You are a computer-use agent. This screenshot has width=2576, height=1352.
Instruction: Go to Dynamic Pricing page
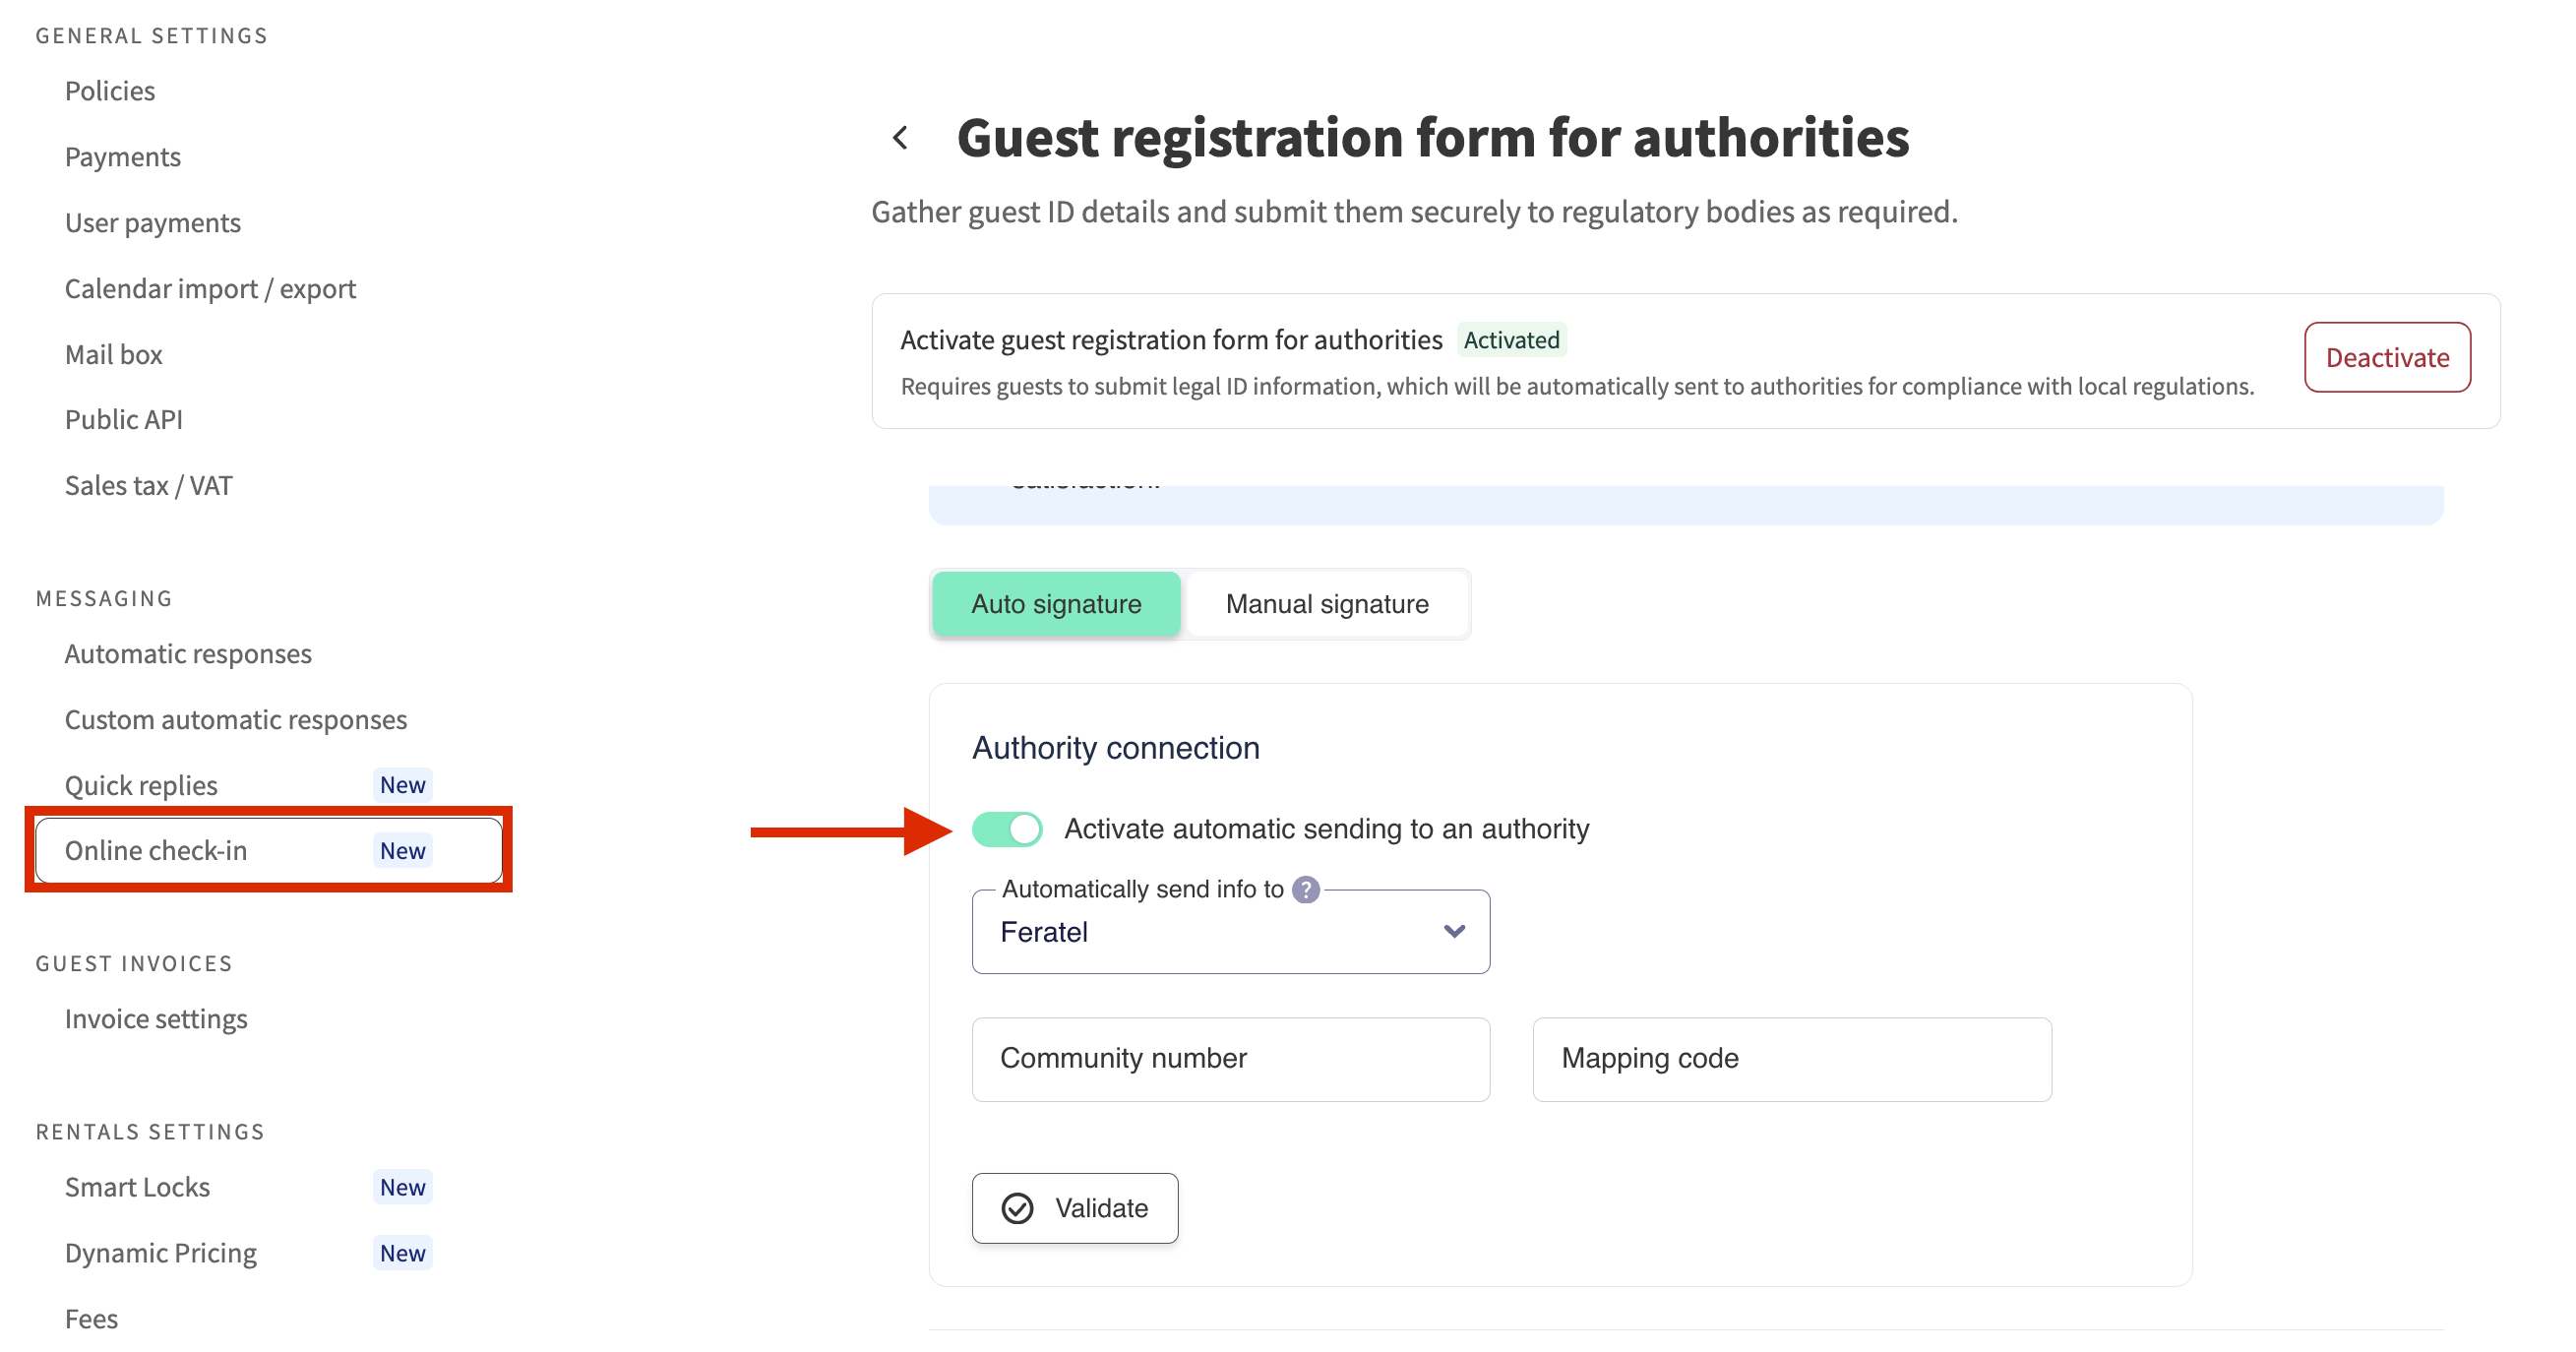click(x=161, y=1253)
